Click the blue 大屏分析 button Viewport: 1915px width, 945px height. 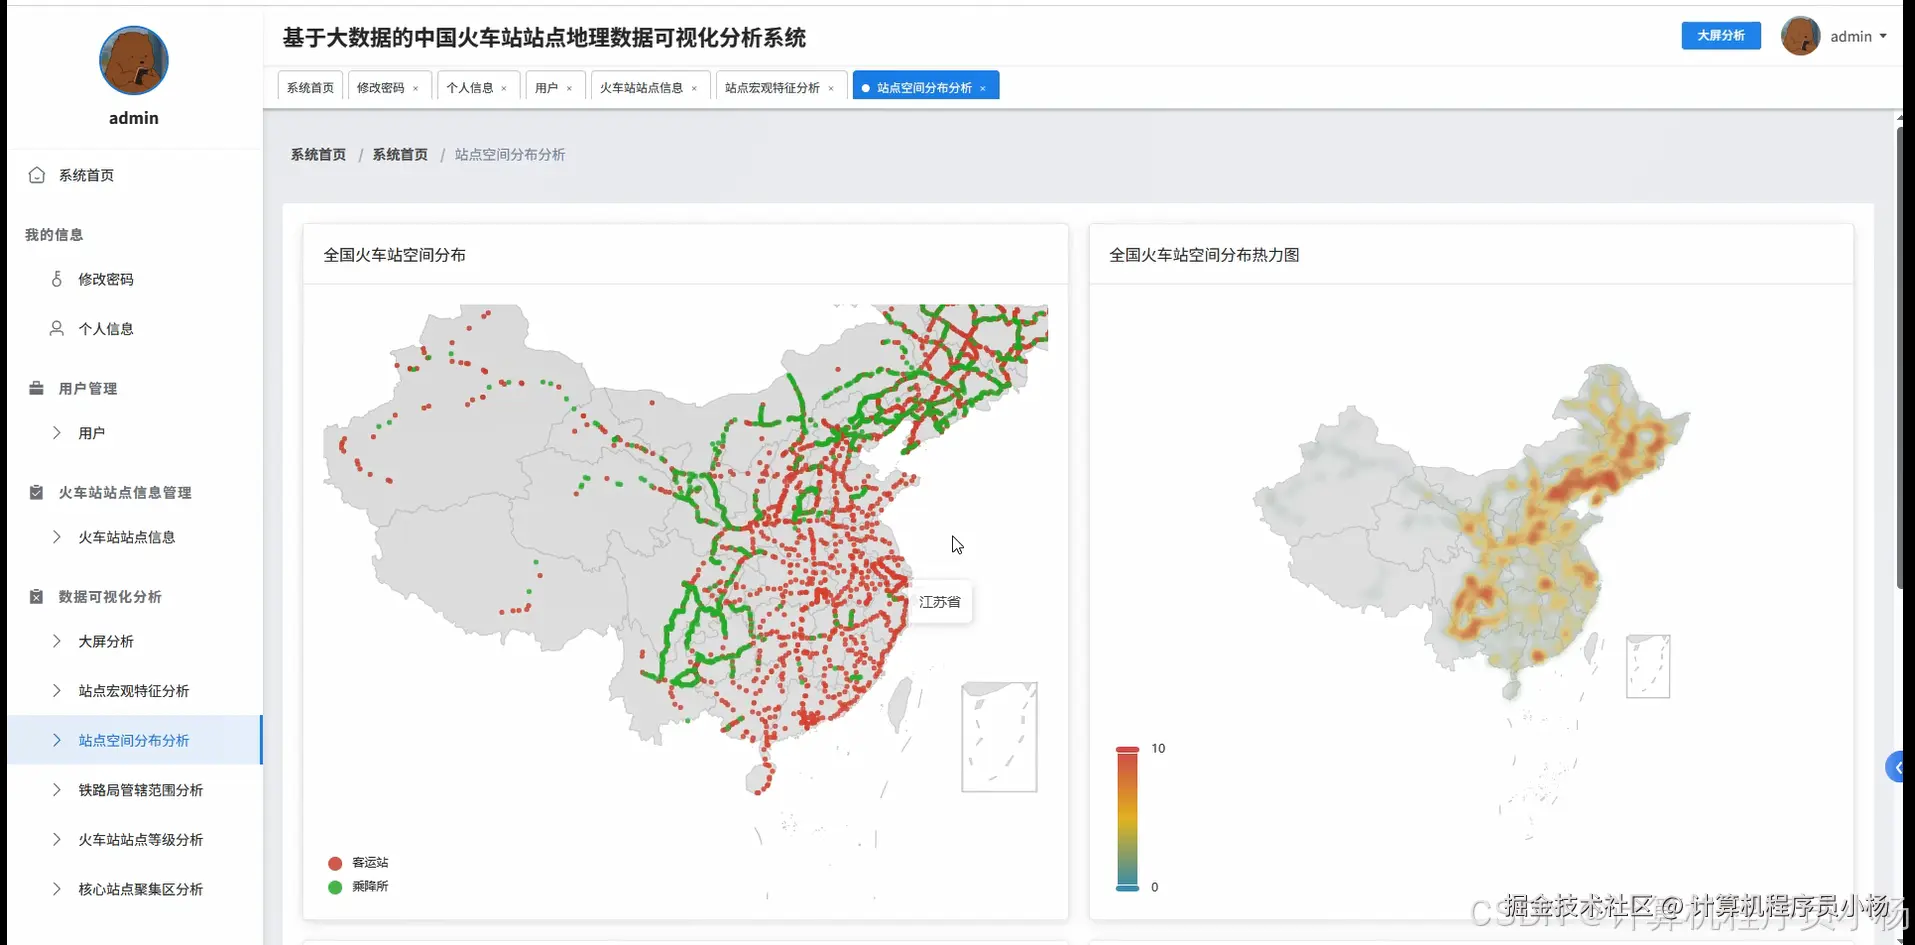pyautogui.click(x=1721, y=35)
